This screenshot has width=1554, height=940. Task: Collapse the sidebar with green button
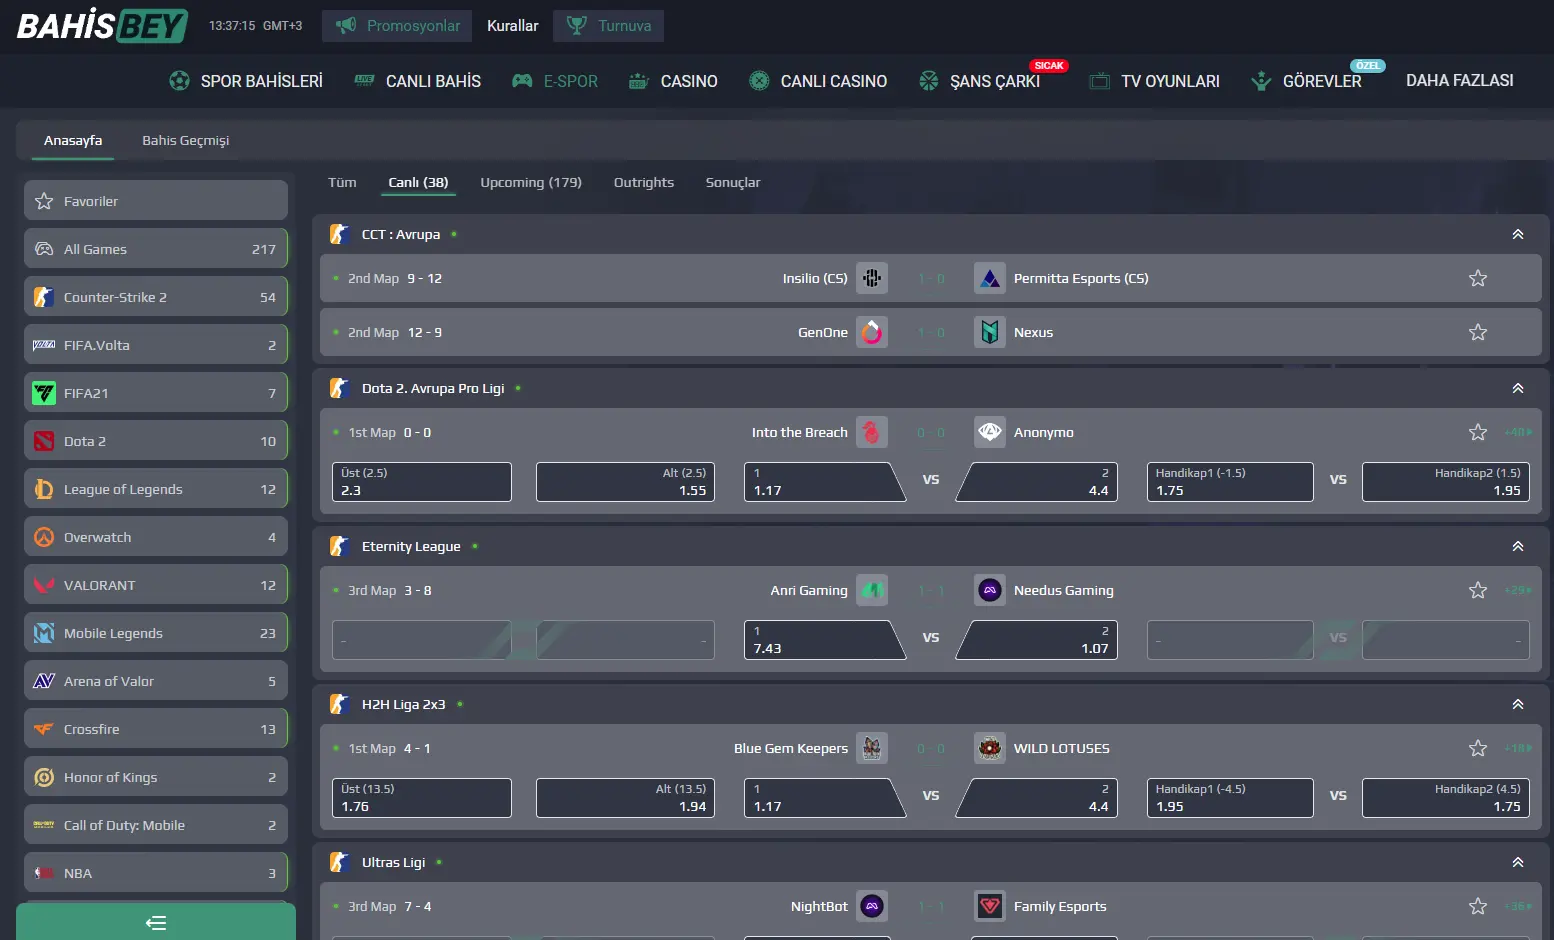coord(156,922)
